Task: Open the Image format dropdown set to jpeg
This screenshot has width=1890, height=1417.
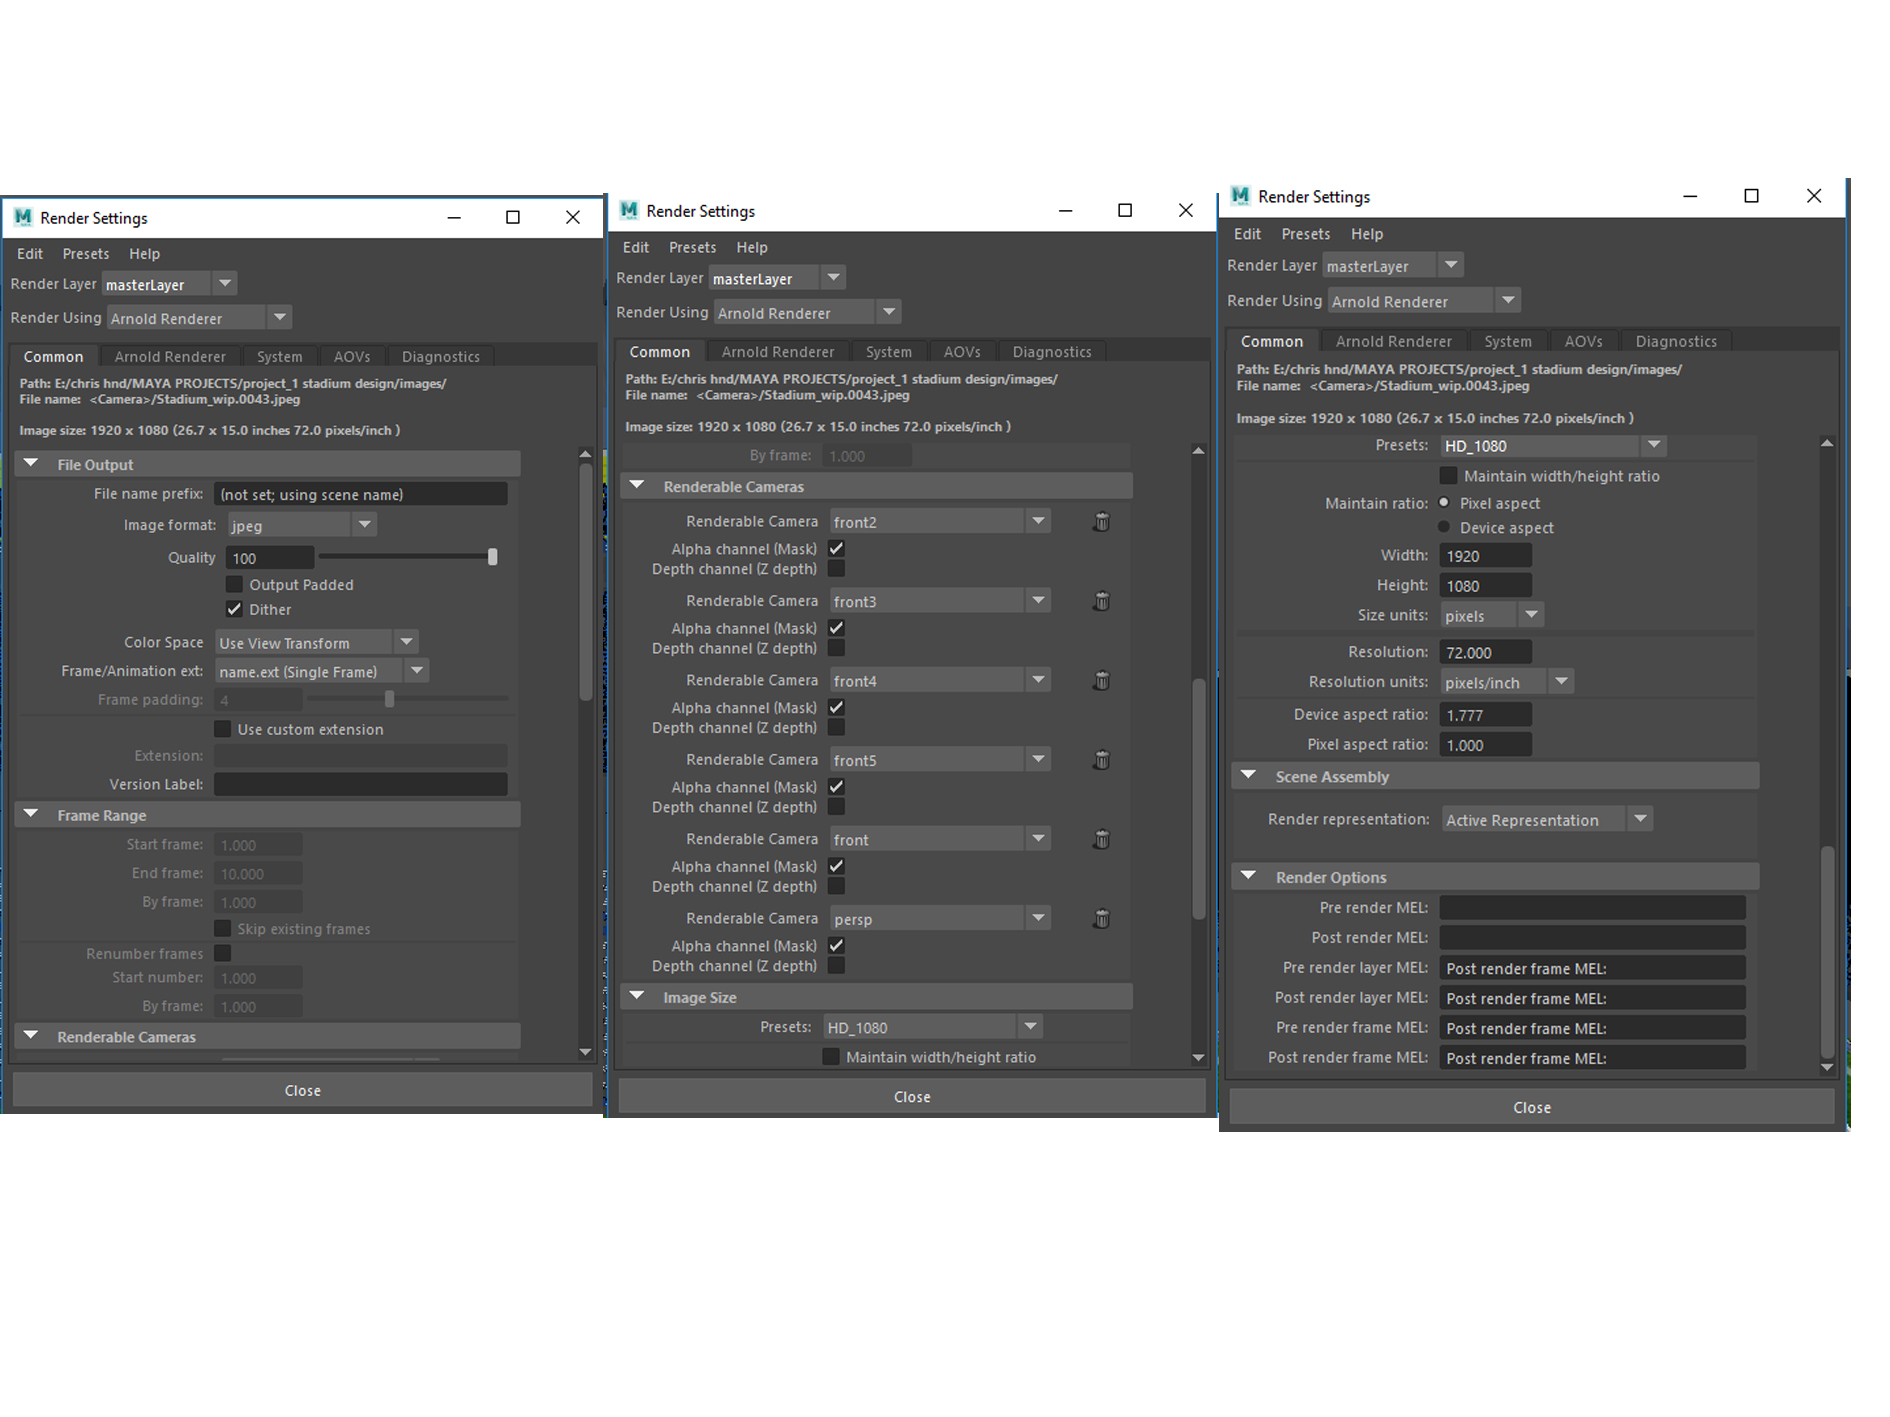Action: tap(301, 525)
